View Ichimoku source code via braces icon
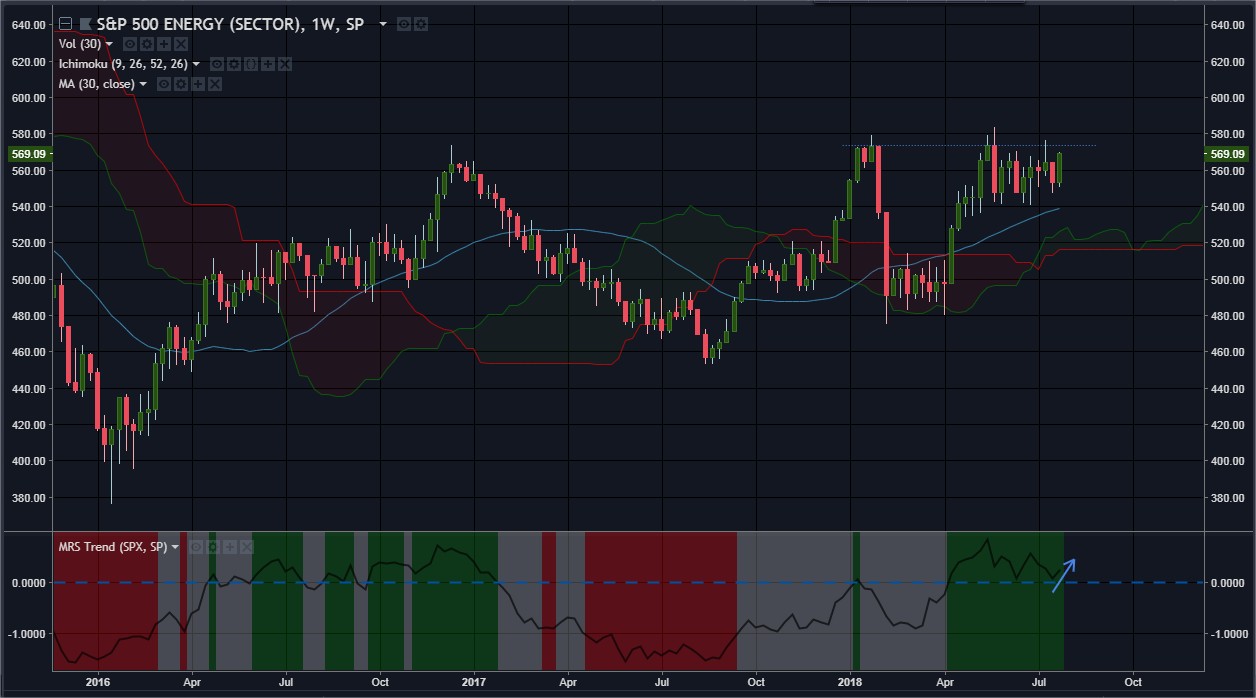The image size is (1256, 698). [x=251, y=64]
